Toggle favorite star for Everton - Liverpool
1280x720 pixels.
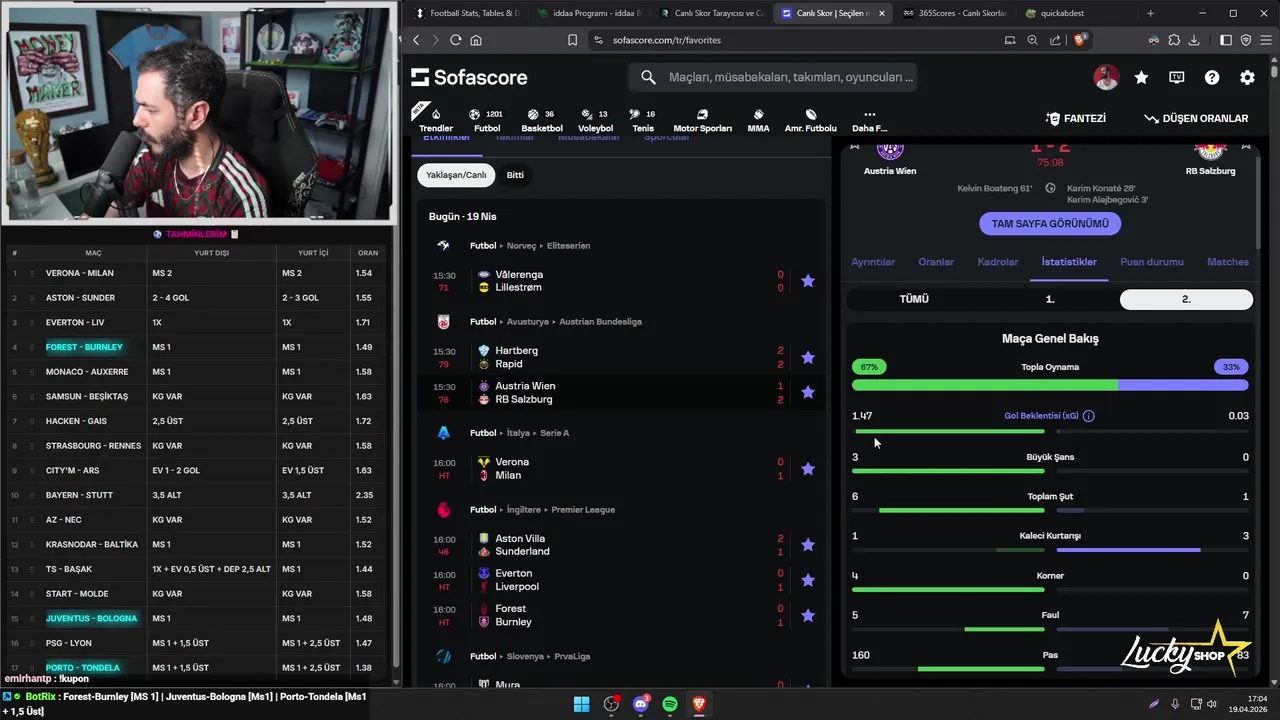pyautogui.click(x=808, y=580)
